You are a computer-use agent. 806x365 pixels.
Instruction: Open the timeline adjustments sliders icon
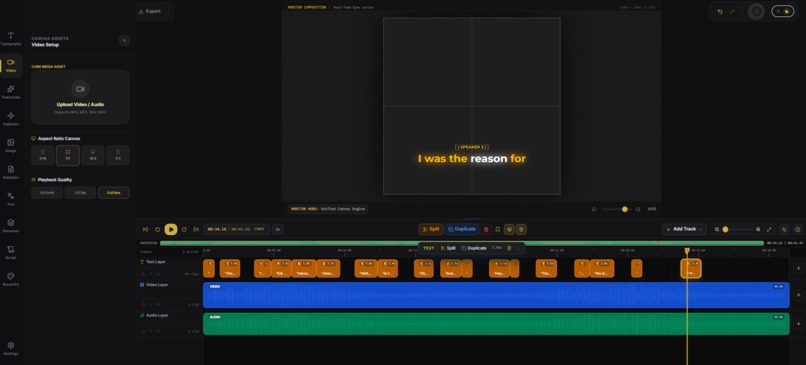(x=785, y=229)
